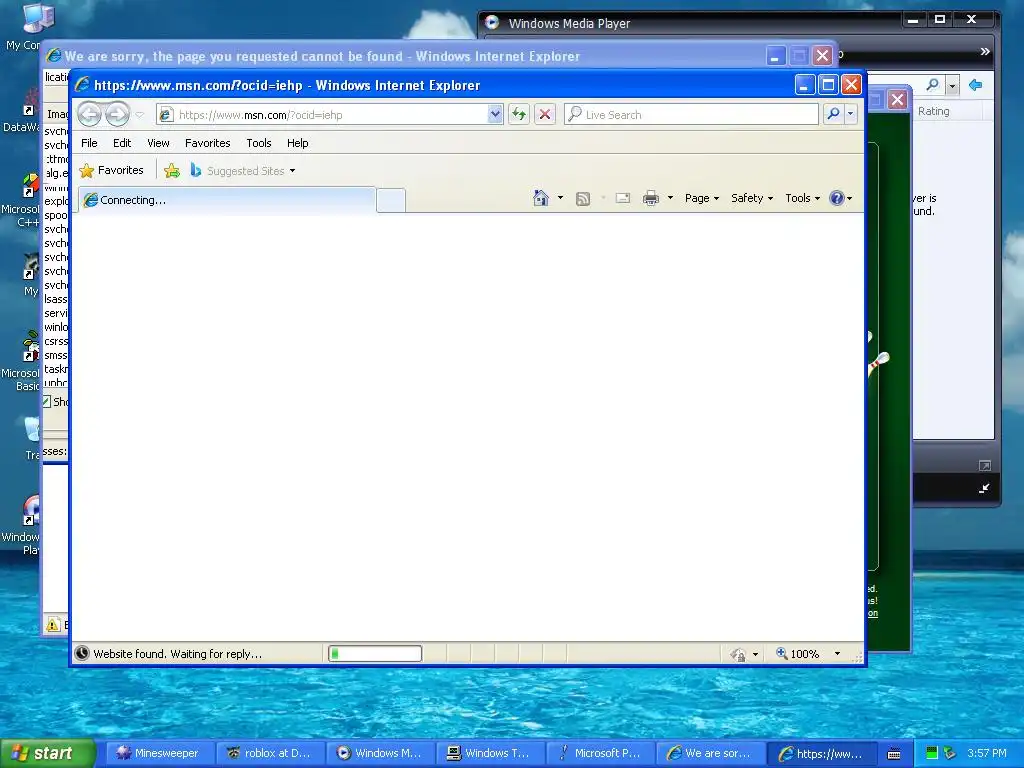Image resolution: width=1024 pixels, height=768 pixels.
Task: Open the Tools command bar menu
Action: [x=803, y=198]
